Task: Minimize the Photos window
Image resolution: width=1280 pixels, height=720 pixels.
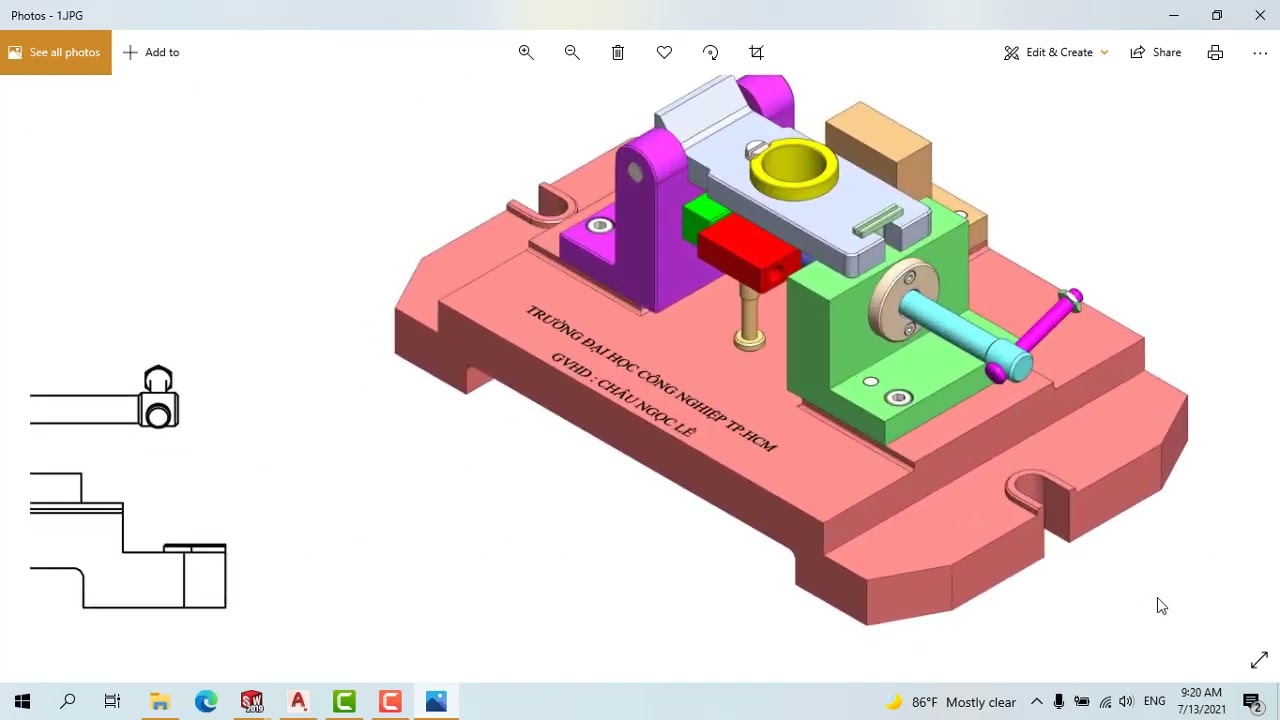Action: pos(1174,15)
